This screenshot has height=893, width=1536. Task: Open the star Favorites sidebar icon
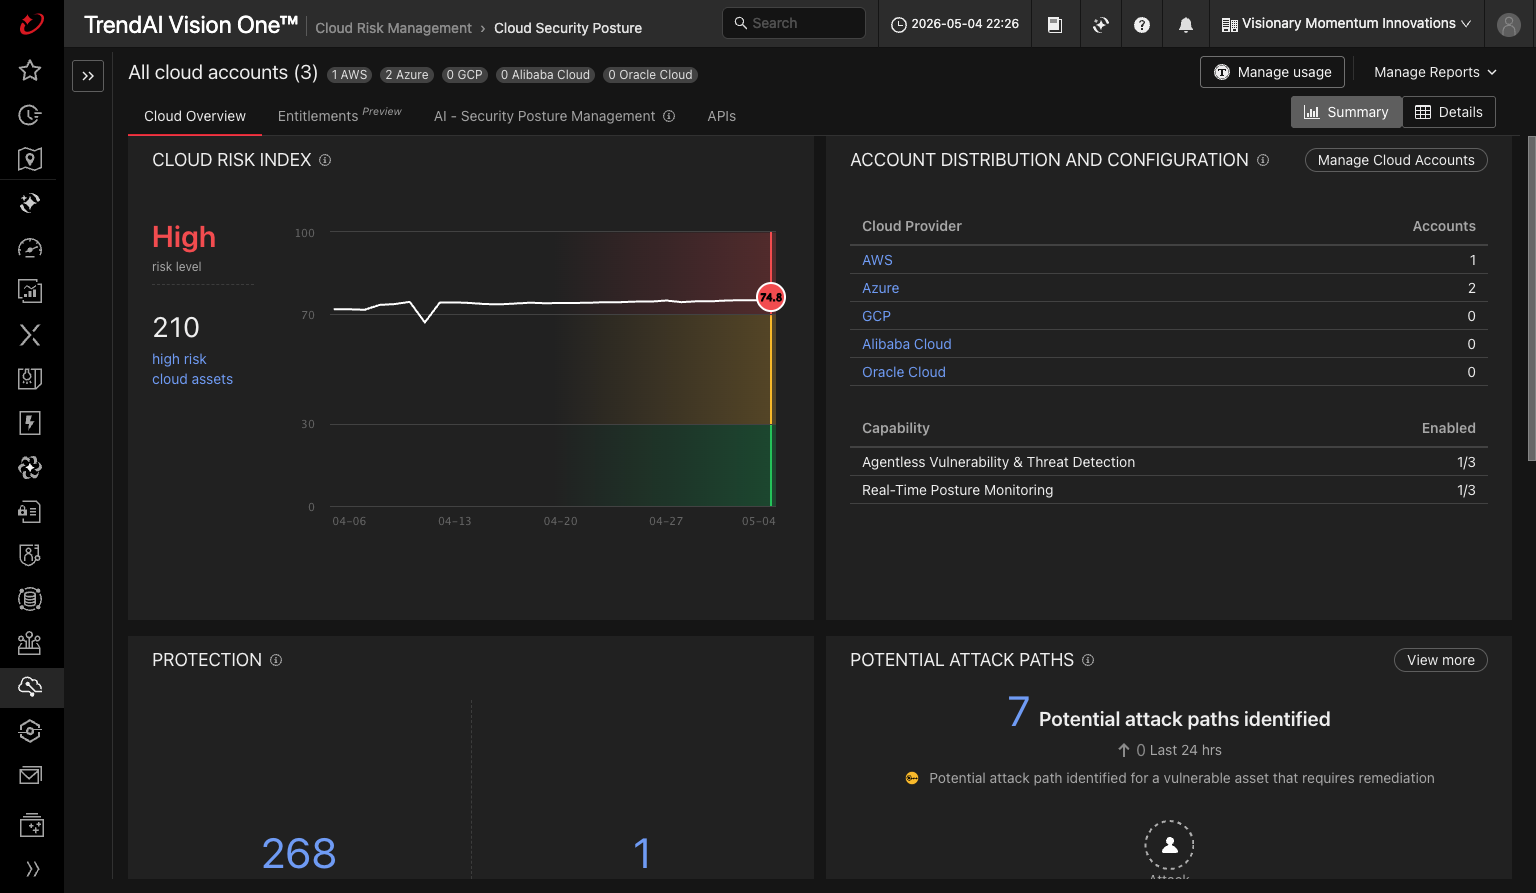30,70
